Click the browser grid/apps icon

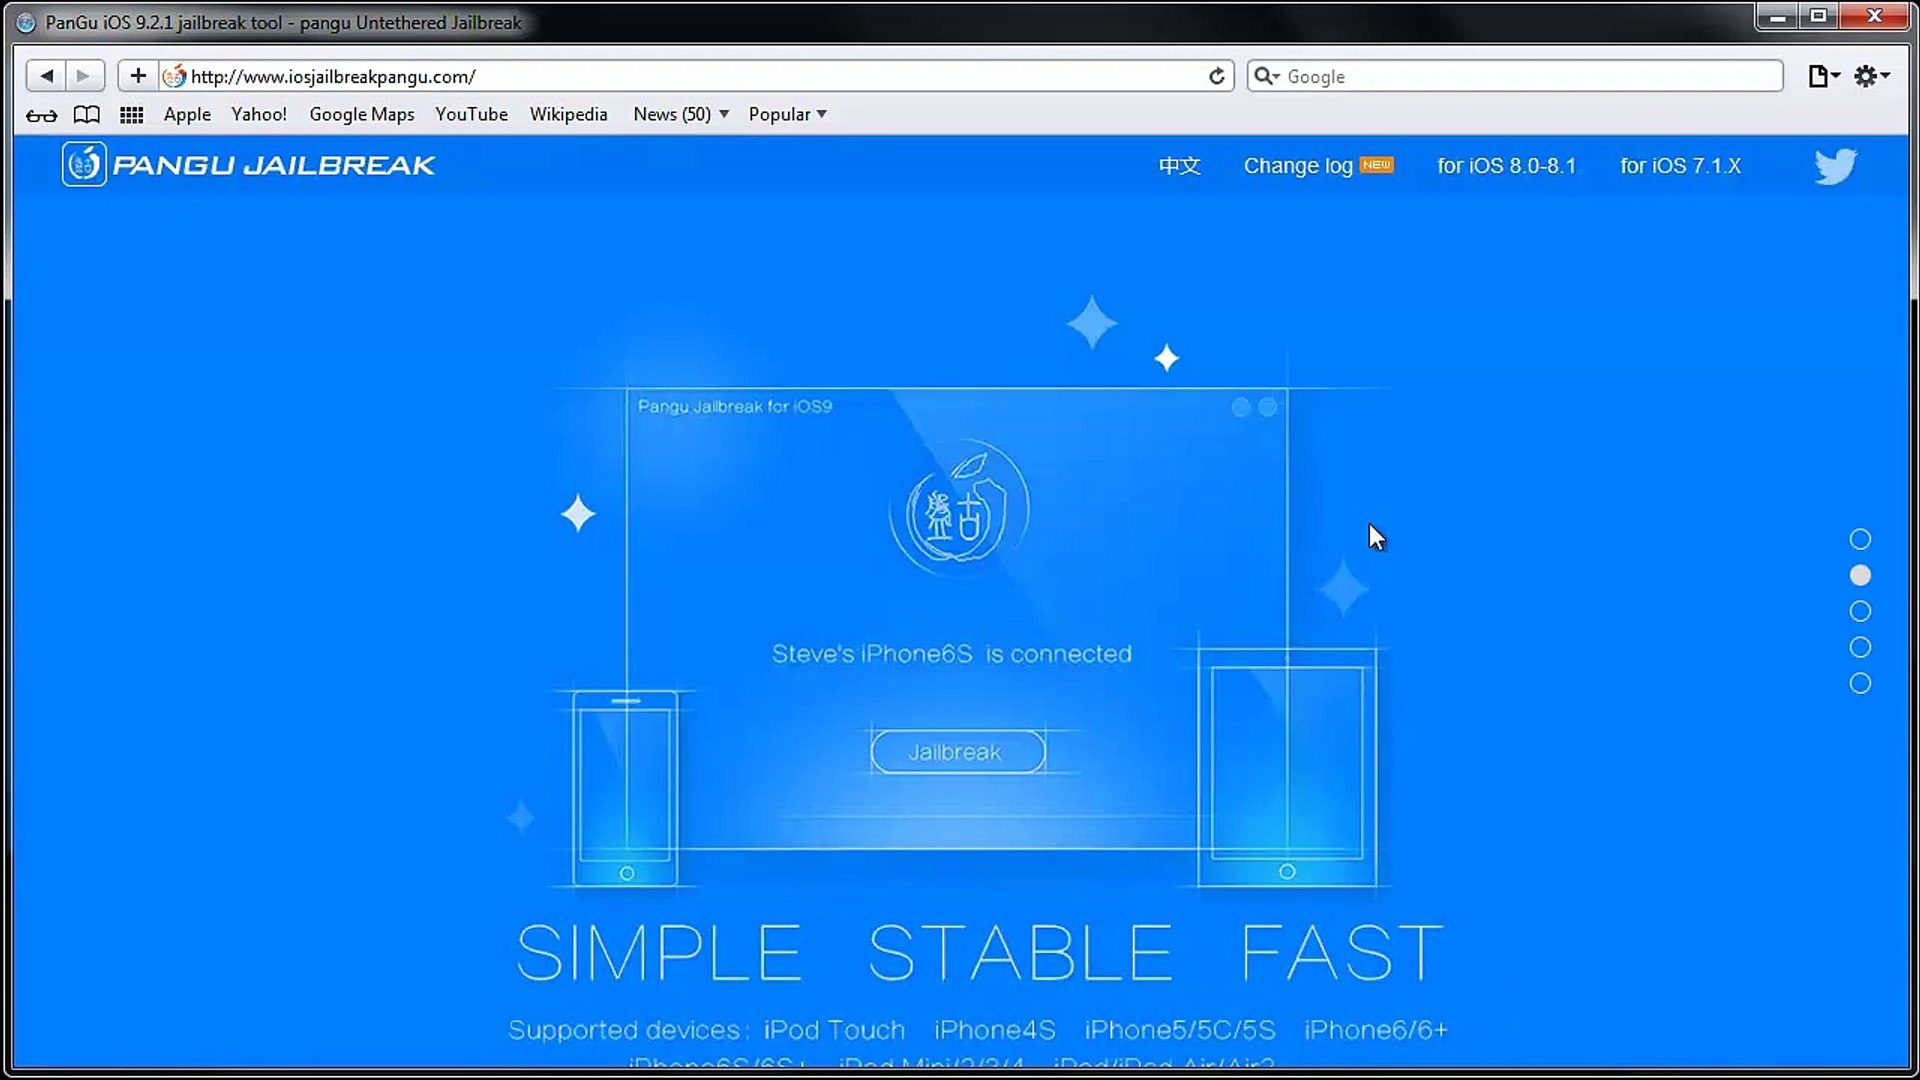pyautogui.click(x=131, y=113)
